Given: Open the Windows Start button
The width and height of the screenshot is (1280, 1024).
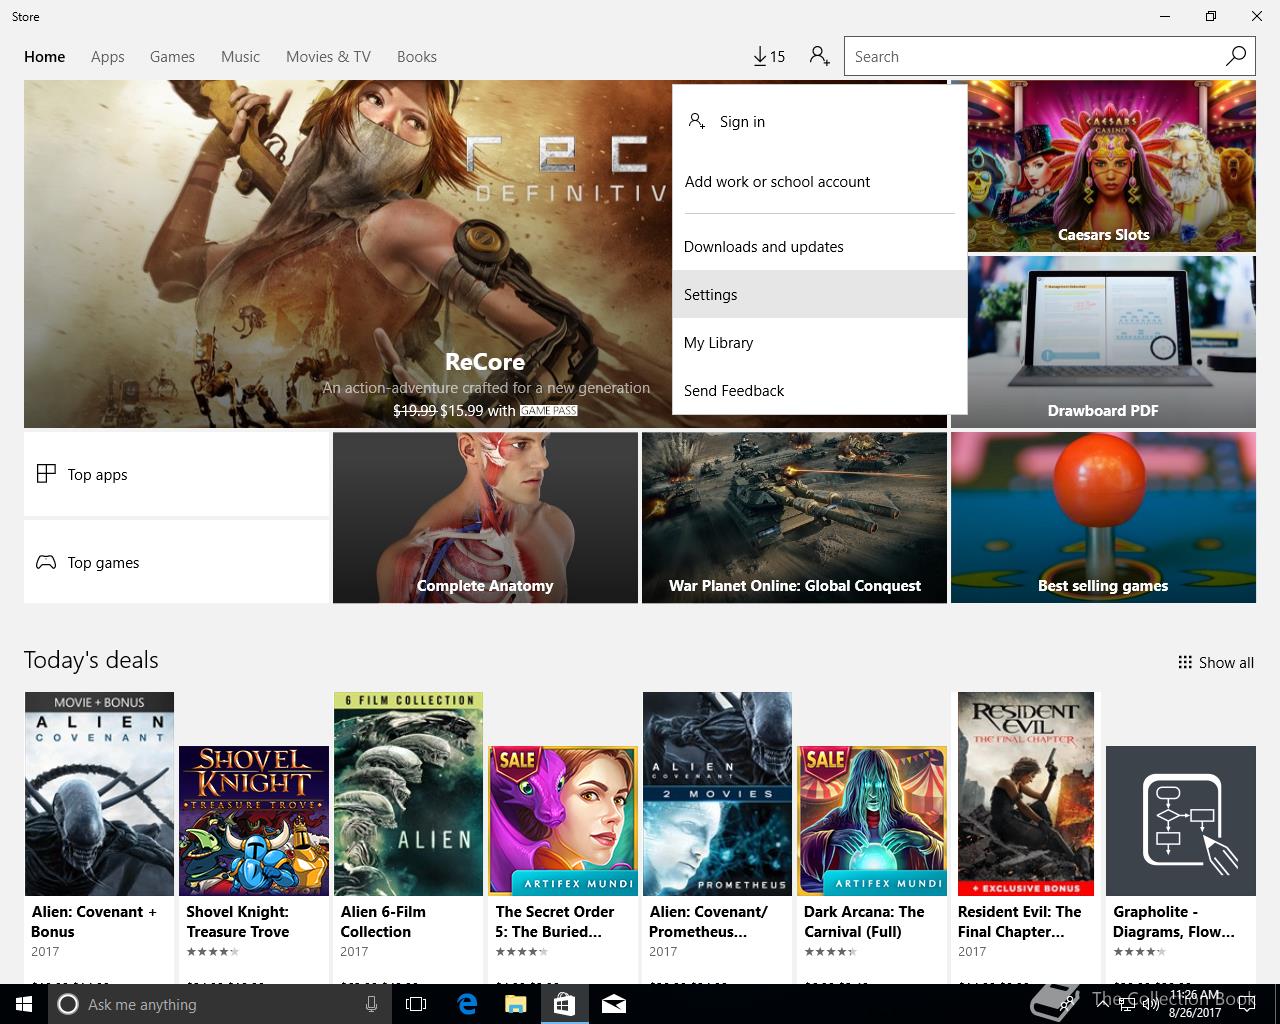Looking at the screenshot, I should pos(22,1004).
